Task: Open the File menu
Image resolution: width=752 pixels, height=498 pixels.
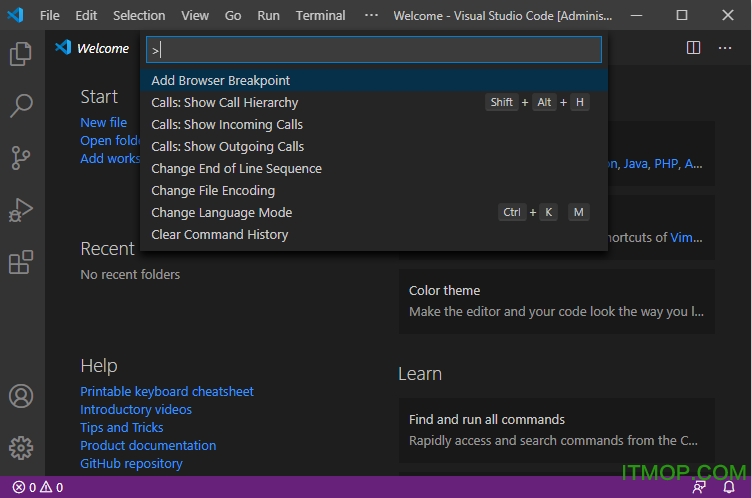Action: click(x=50, y=15)
